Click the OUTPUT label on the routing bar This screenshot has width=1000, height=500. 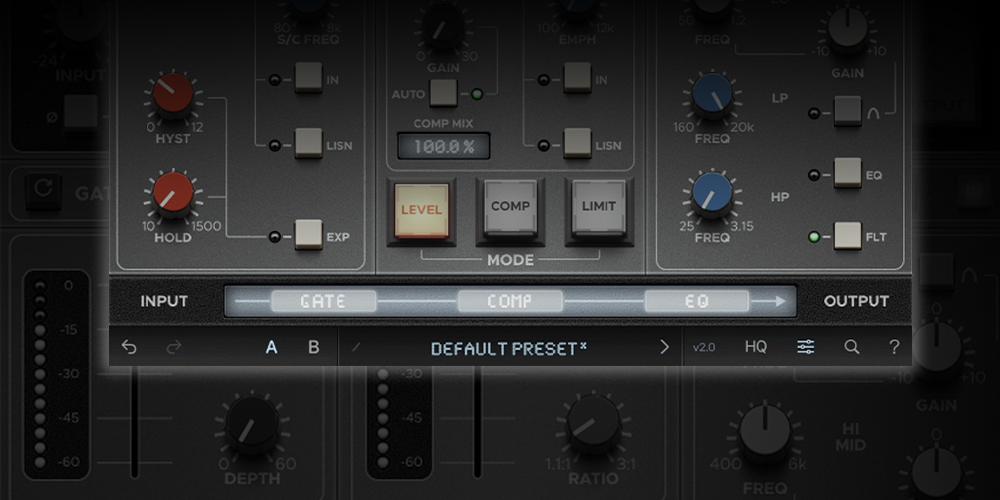856,301
